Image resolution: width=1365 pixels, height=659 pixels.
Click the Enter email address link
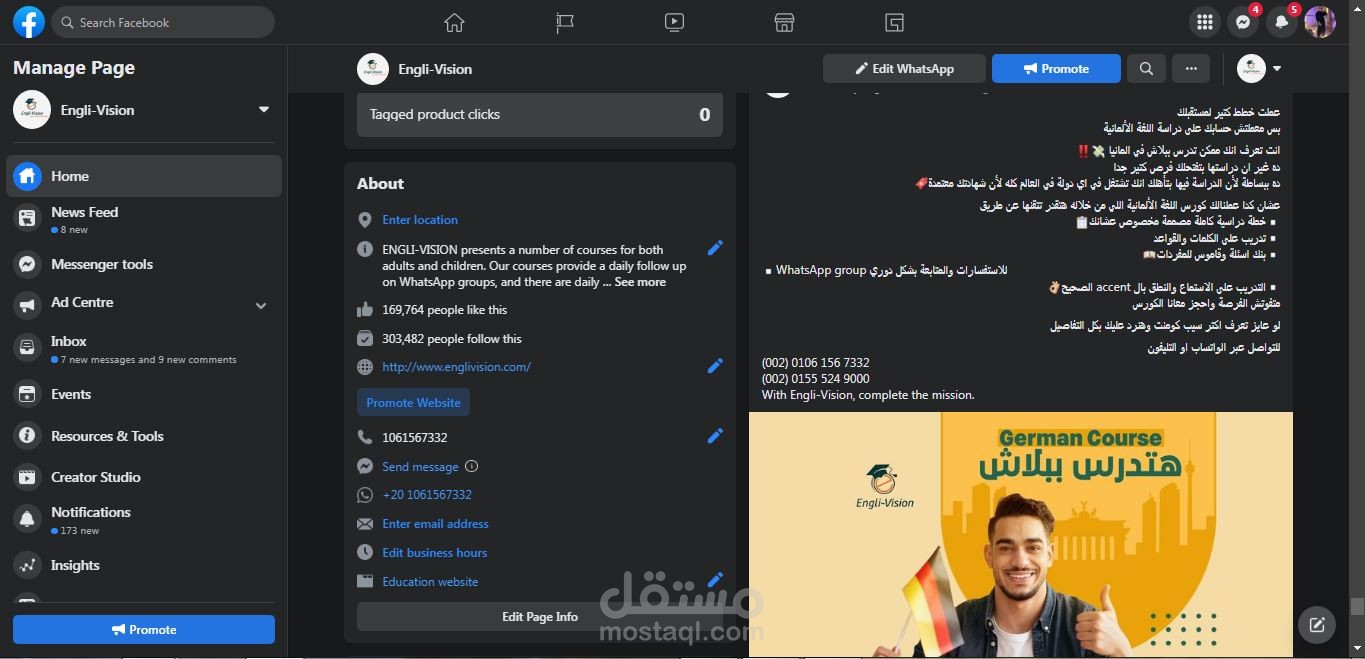tap(435, 524)
